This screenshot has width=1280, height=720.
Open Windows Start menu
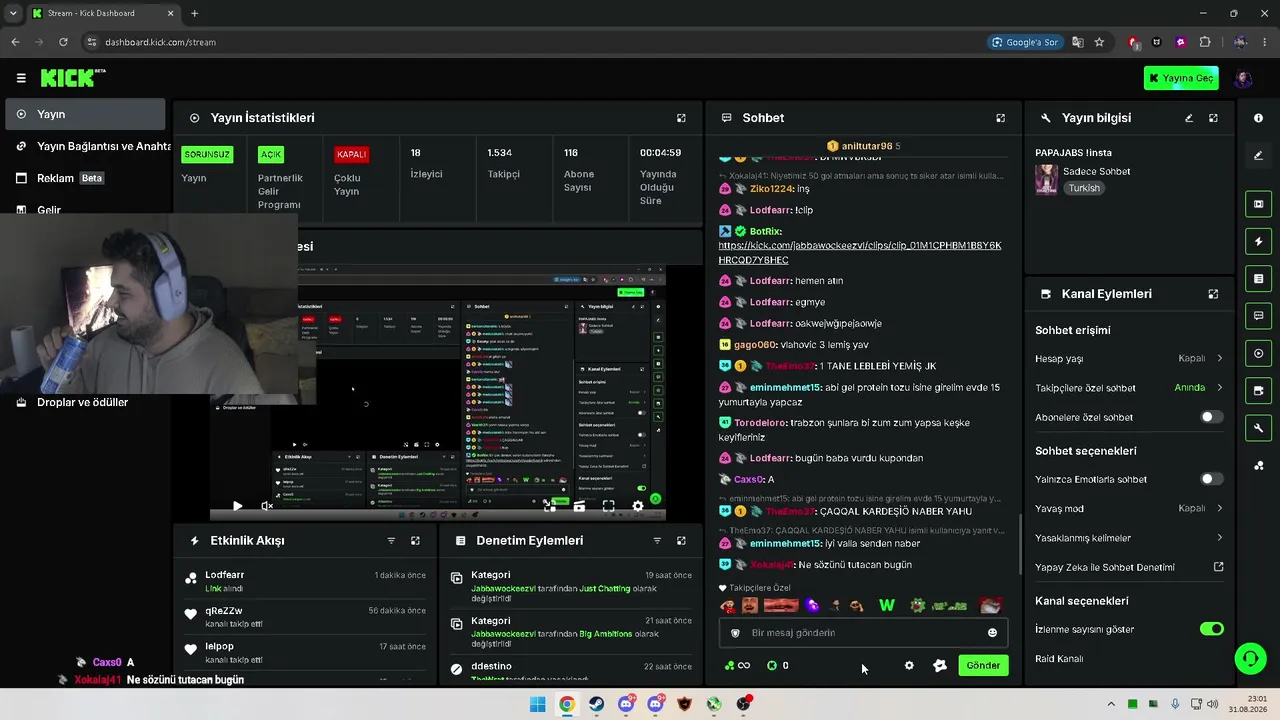(x=537, y=704)
